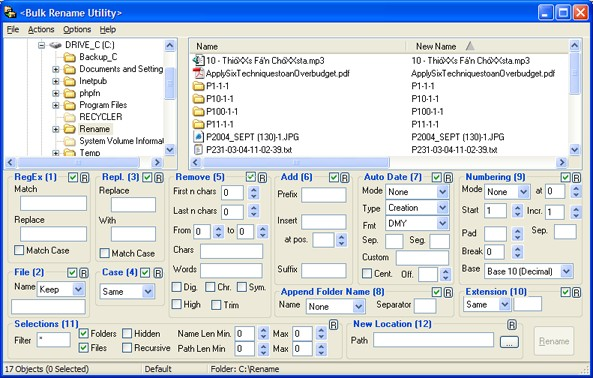Check the Hidden checkbox in Selections
Viewport: 593px width, 378px height.
click(x=127, y=333)
